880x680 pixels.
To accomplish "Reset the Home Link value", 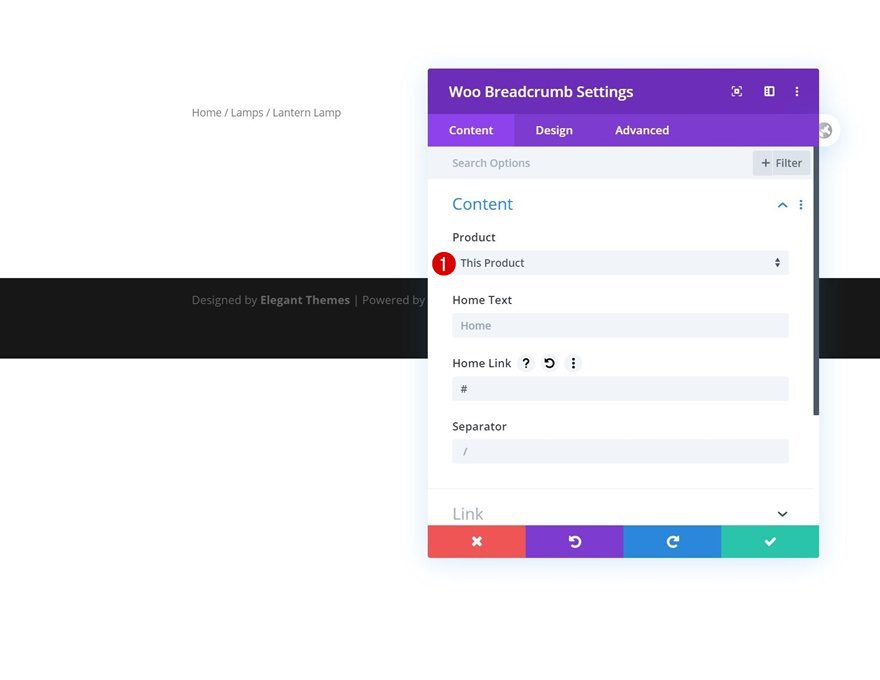I will [549, 363].
